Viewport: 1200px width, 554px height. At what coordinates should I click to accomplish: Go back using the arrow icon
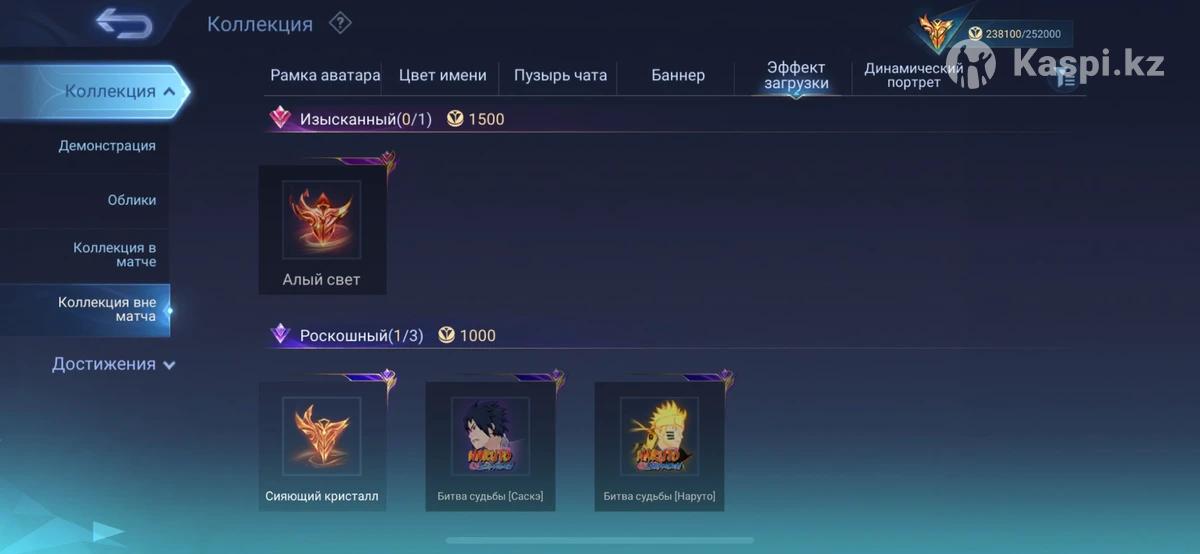point(124,24)
